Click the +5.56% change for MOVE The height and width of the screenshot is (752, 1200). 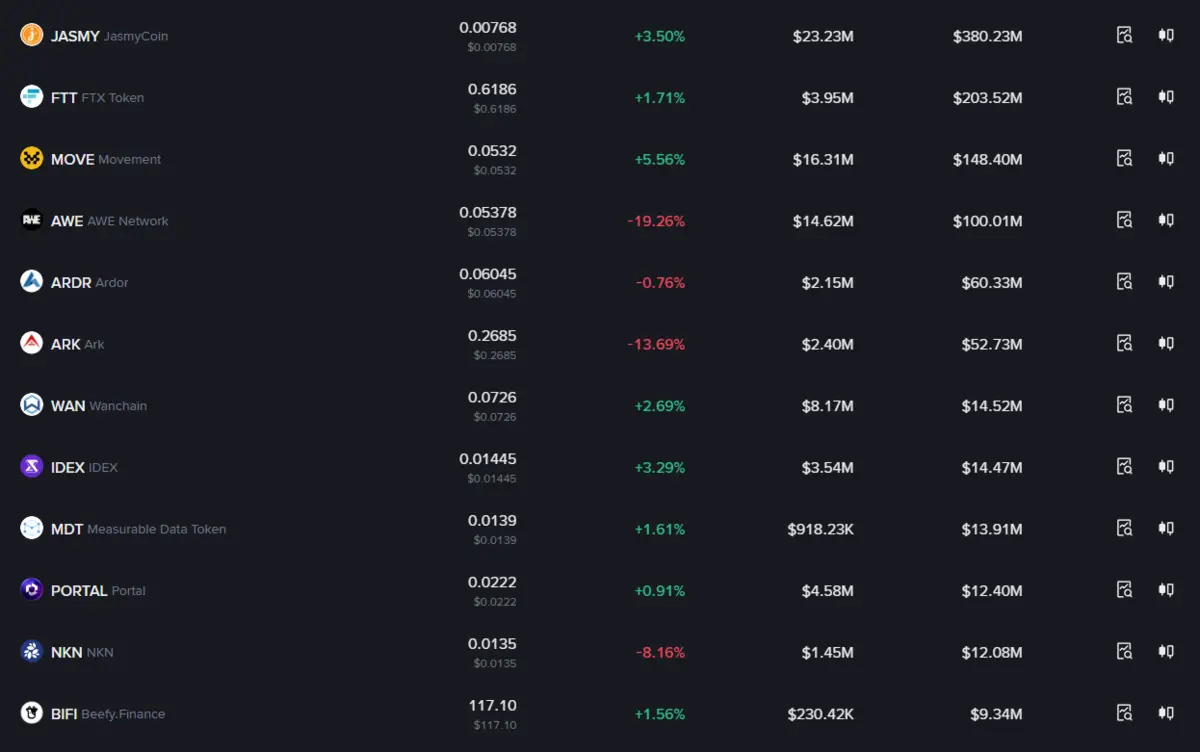[x=660, y=158]
